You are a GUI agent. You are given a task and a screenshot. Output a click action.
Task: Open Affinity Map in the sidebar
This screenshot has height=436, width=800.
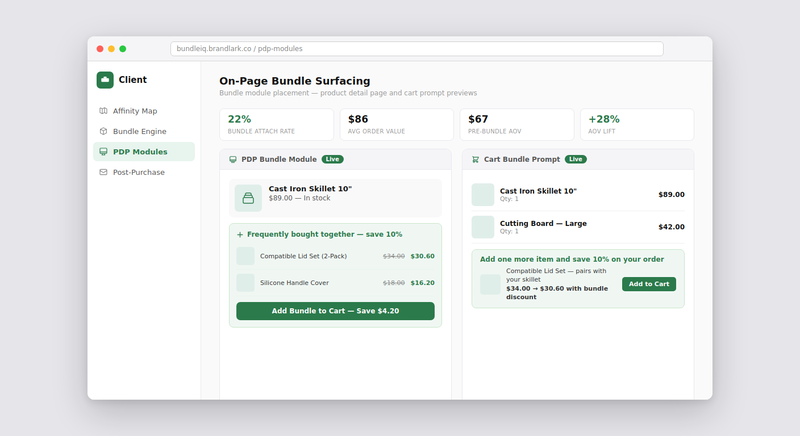(x=144, y=111)
